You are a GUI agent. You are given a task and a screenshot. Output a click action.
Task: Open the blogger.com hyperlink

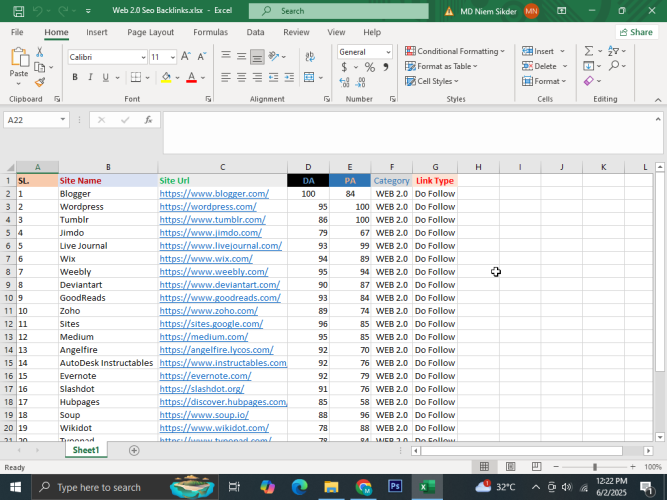pos(214,194)
